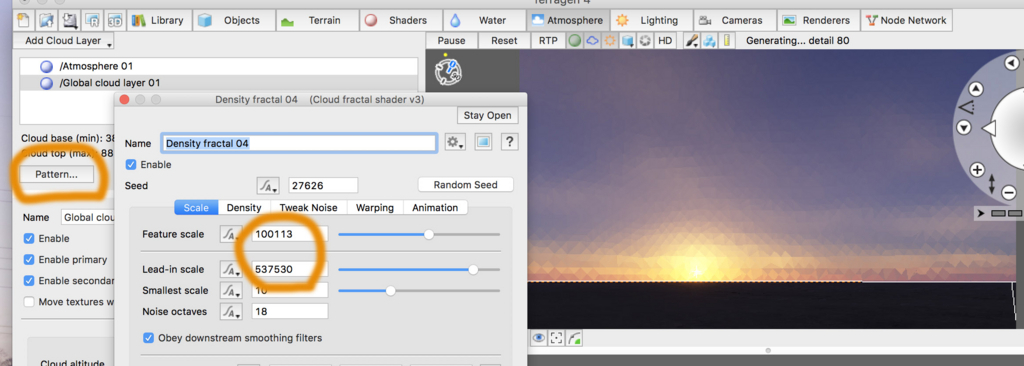Click the blue clustered objects icon
The height and width of the screenshot is (366, 1024).
[x=710, y=41]
